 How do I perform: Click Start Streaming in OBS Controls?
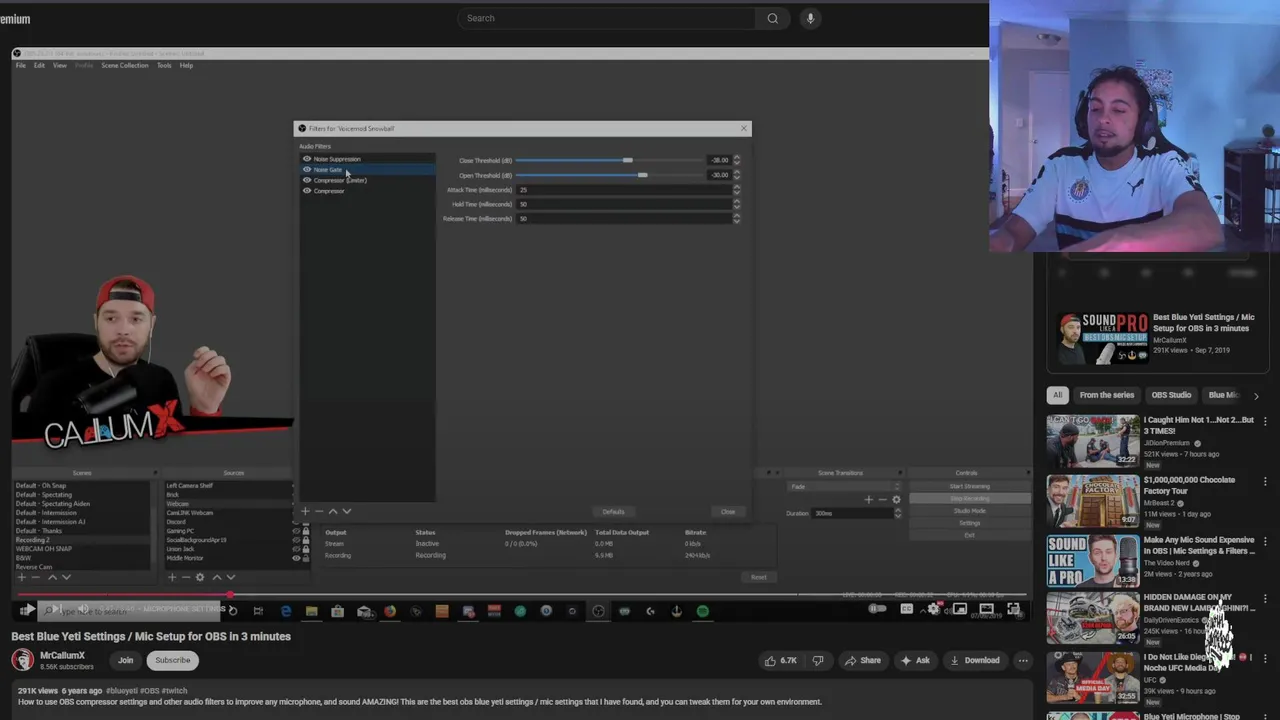pyautogui.click(x=969, y=486)
